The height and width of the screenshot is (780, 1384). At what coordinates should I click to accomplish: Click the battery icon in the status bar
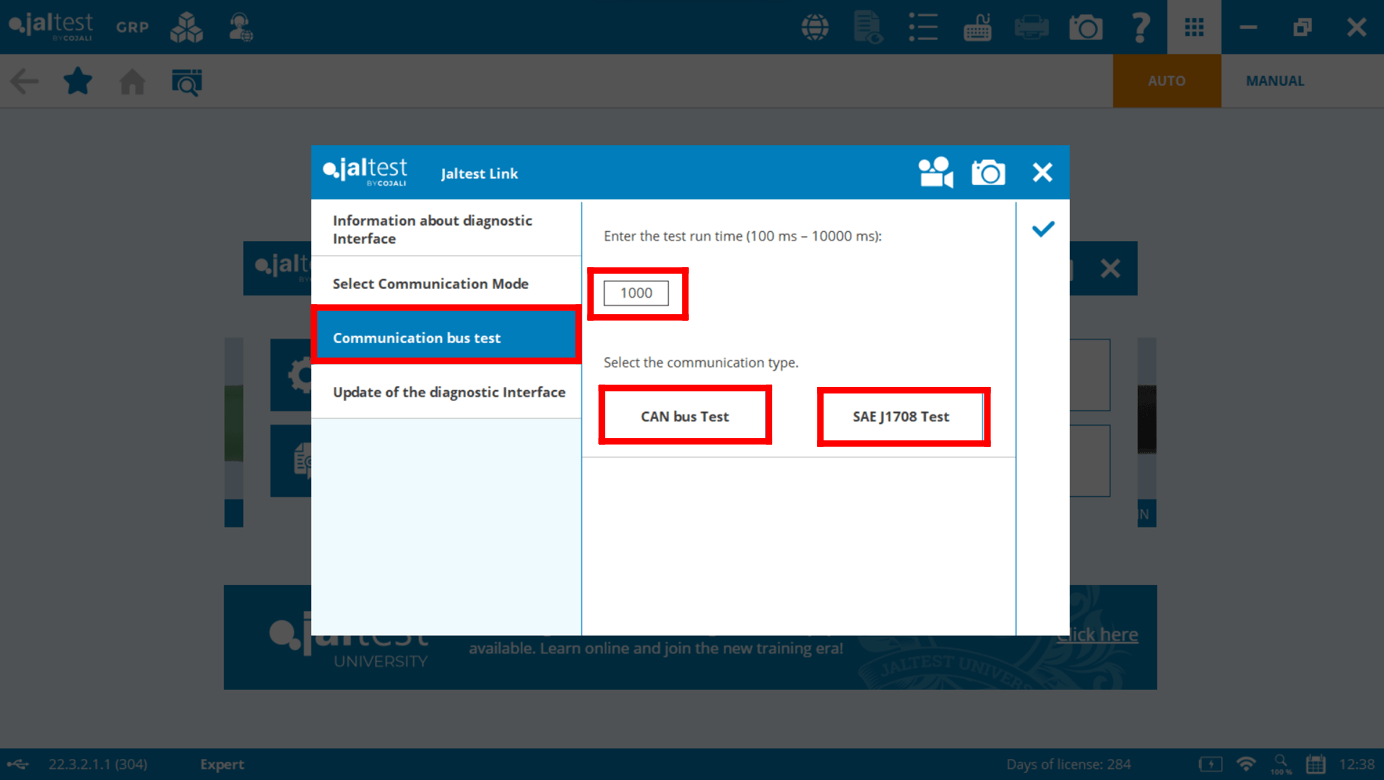tap(1211, 764)
